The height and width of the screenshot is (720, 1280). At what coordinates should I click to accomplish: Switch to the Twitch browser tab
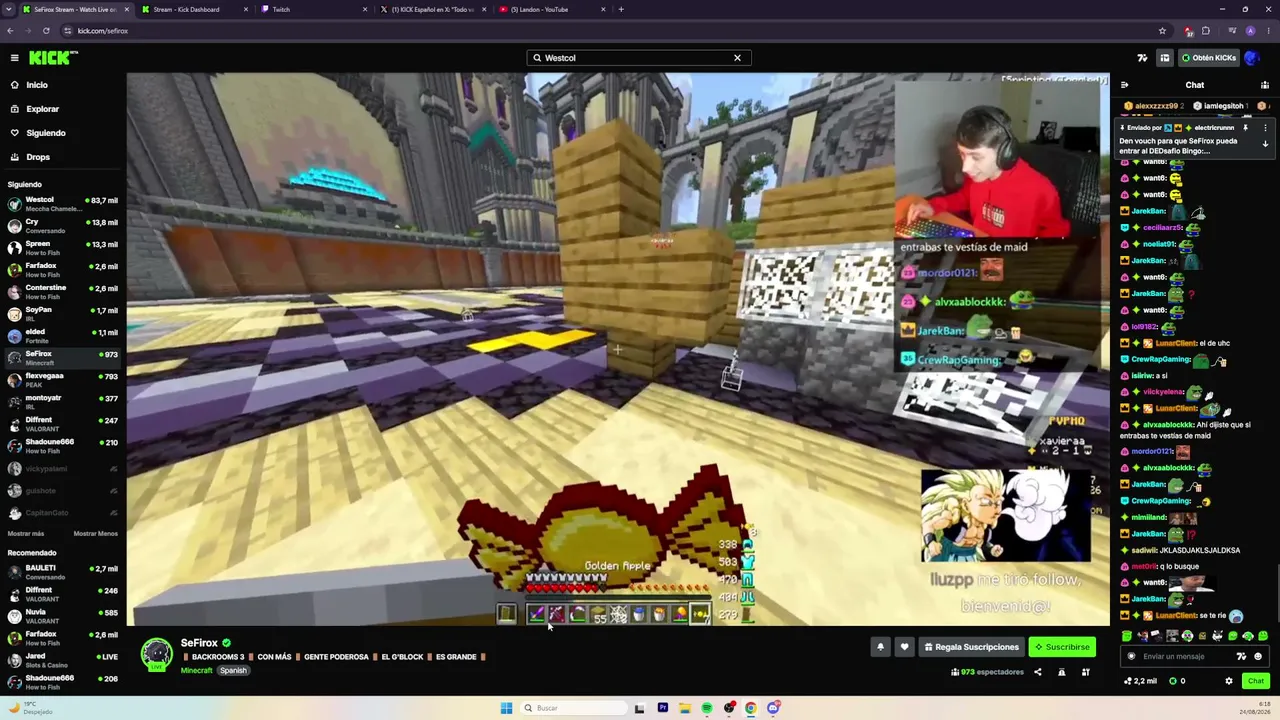click(x=314, y=9)
